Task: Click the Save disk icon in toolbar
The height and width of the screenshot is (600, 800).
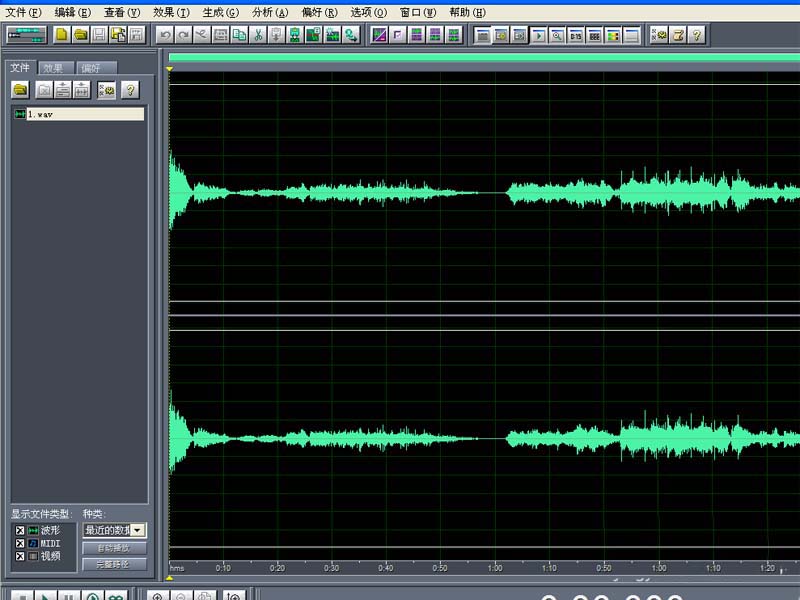Action: (x=99, y=34)
